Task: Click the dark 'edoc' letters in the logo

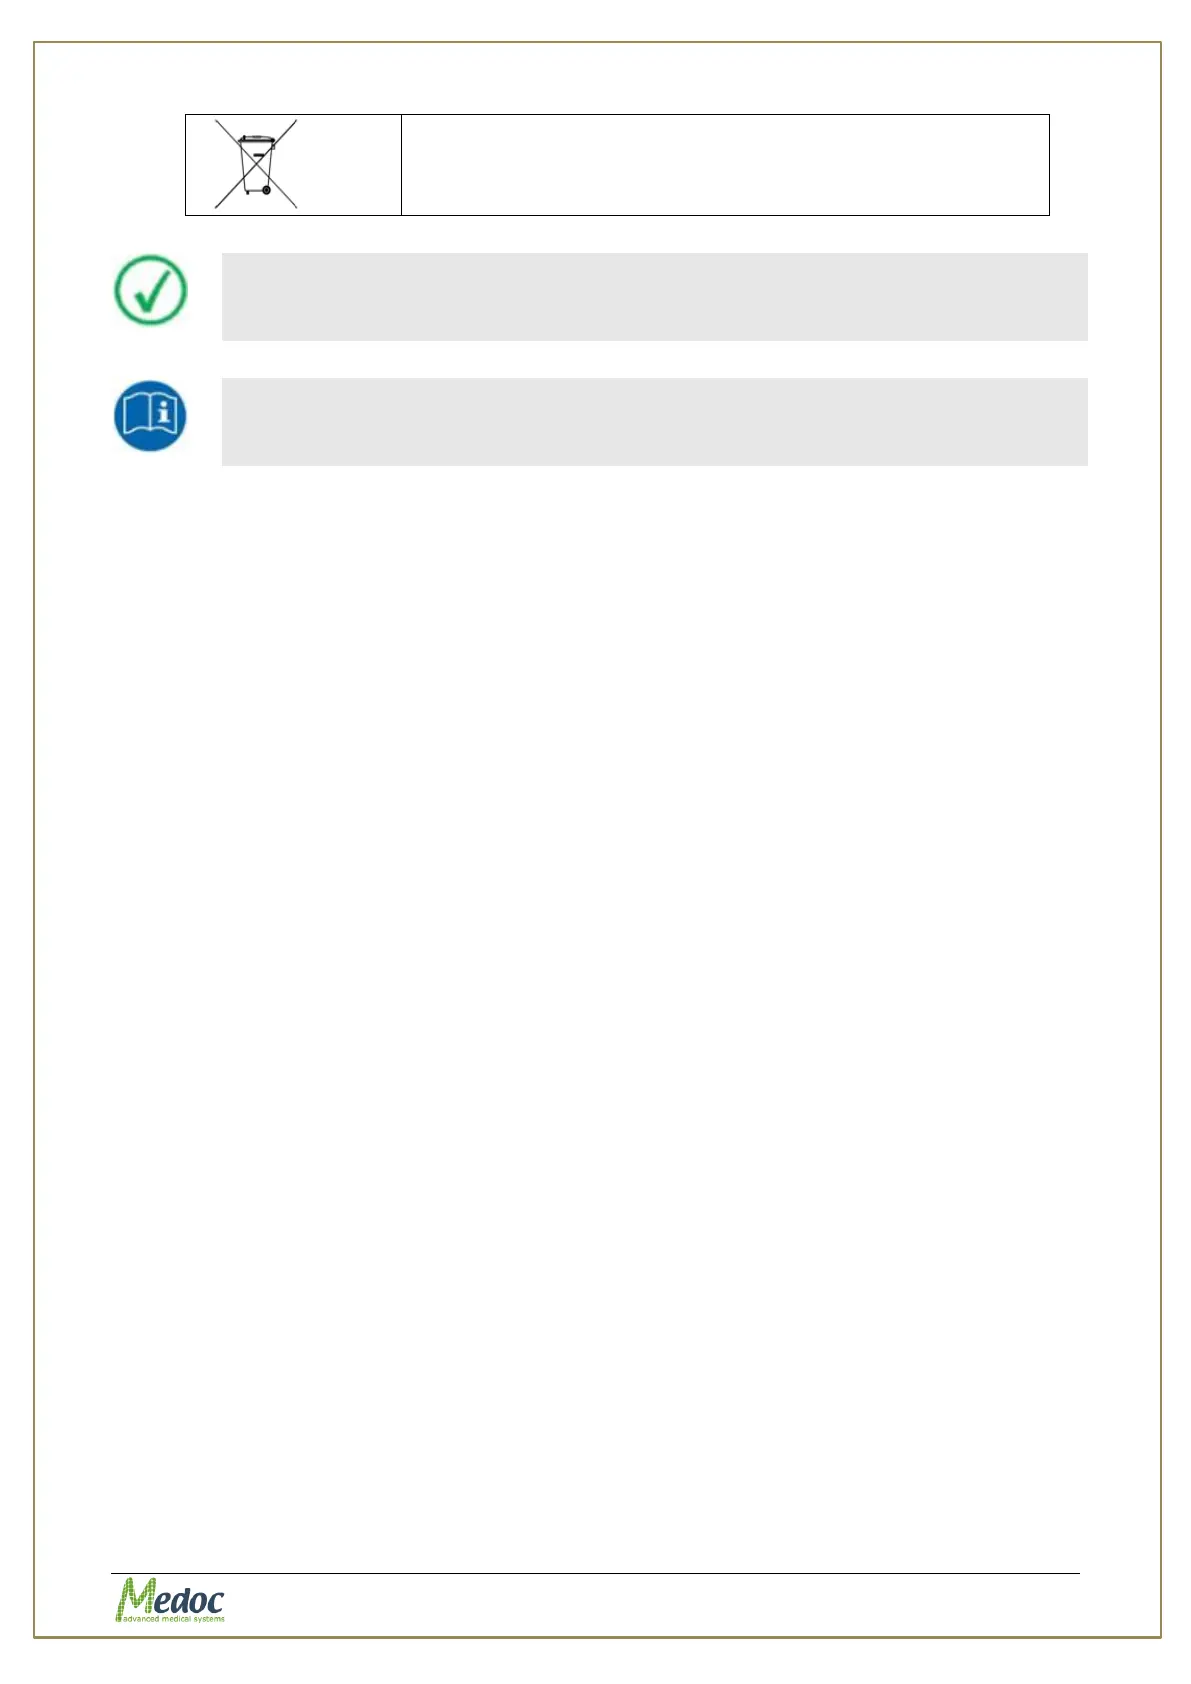Action: [x=191, y=1601]
